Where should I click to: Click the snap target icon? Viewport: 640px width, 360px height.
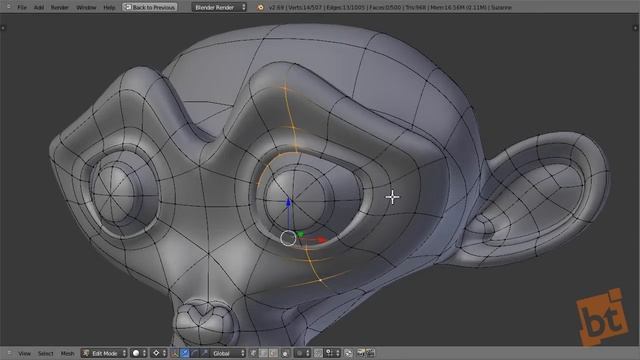pos(348,353)
